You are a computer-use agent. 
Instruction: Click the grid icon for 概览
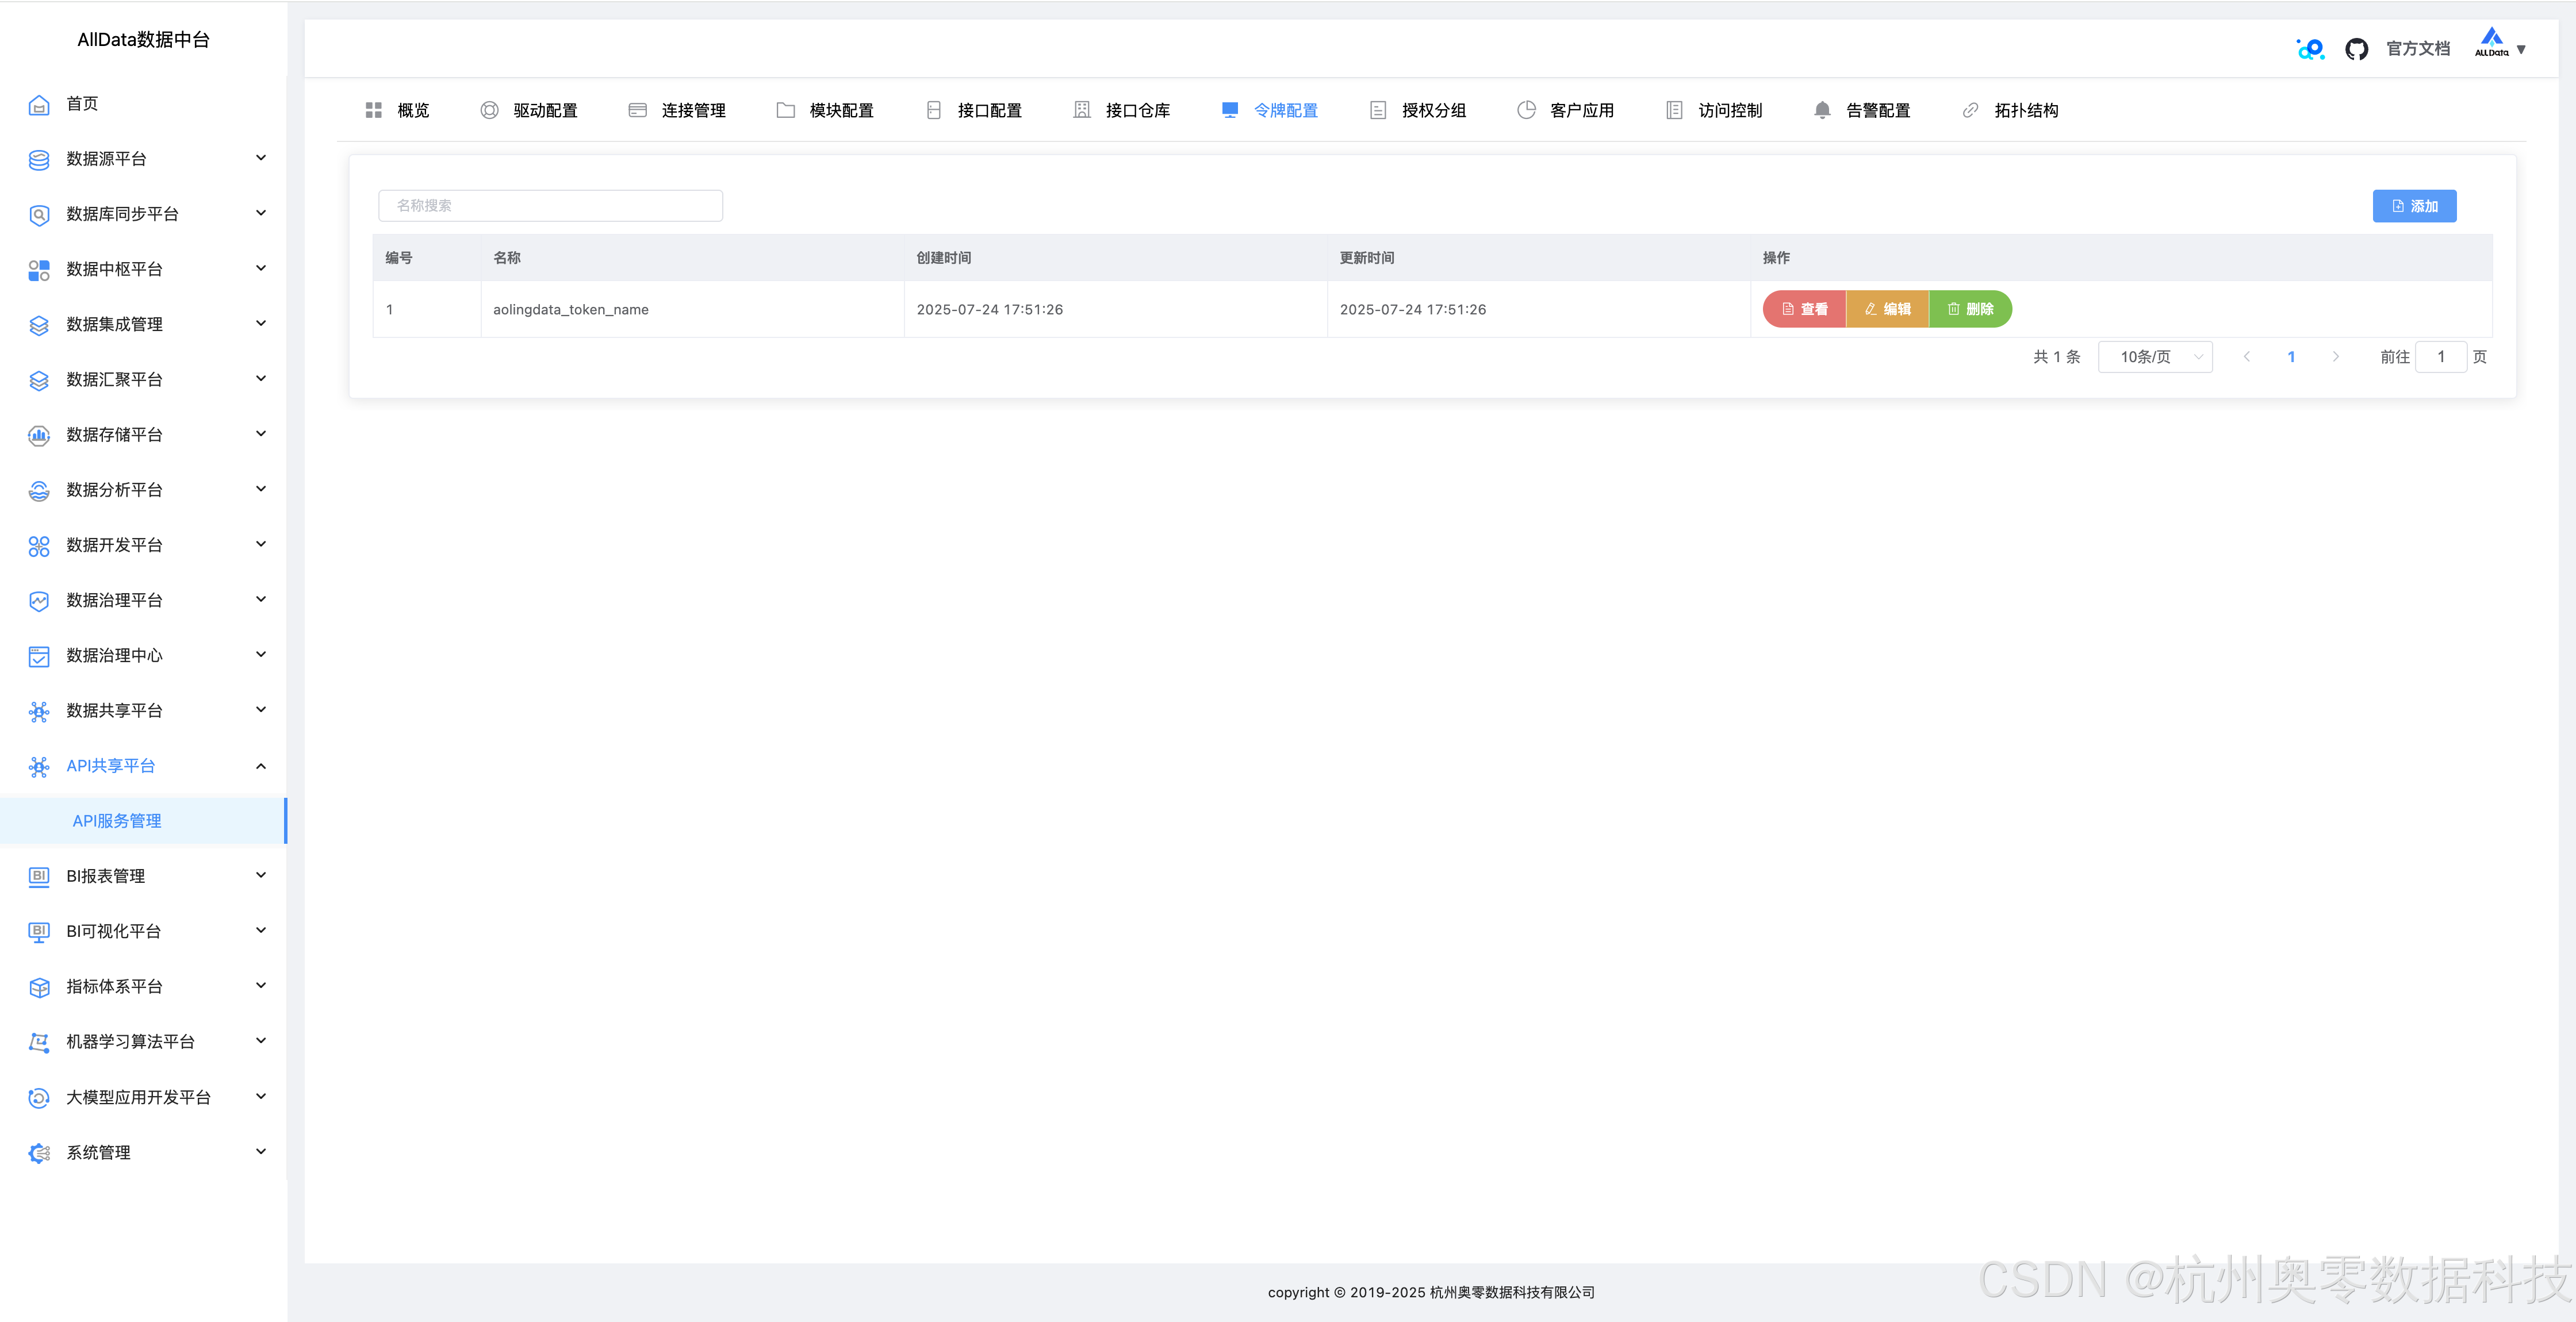(374, 110)
